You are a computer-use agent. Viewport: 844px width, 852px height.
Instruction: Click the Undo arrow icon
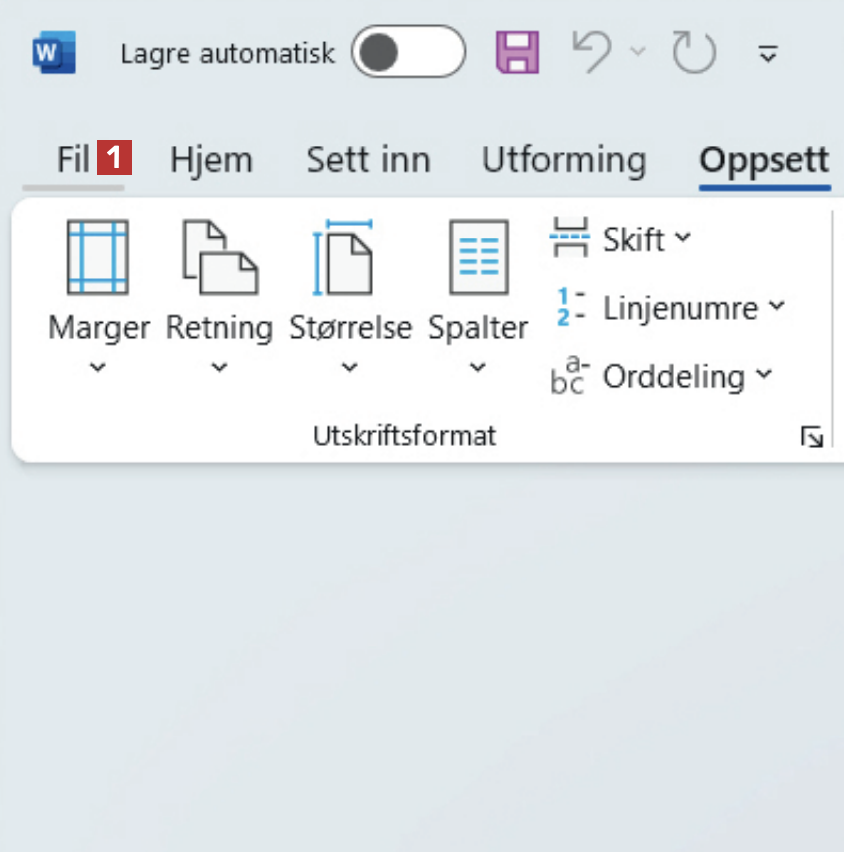pos(593,52)
